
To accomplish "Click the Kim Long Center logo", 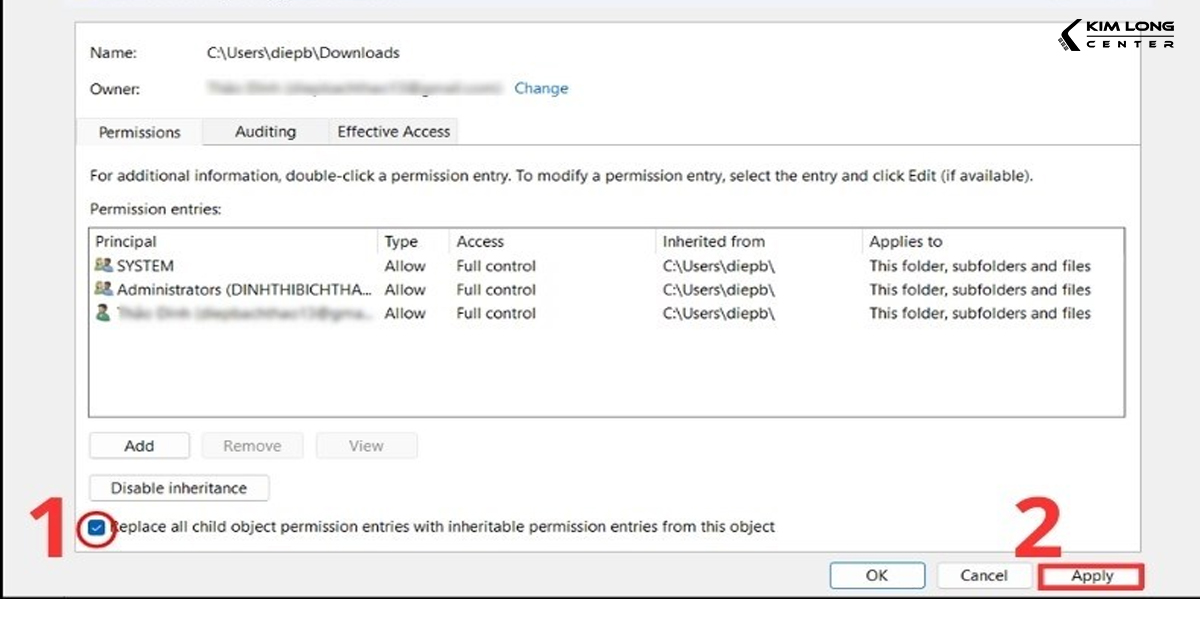I will coord(1116,37).
